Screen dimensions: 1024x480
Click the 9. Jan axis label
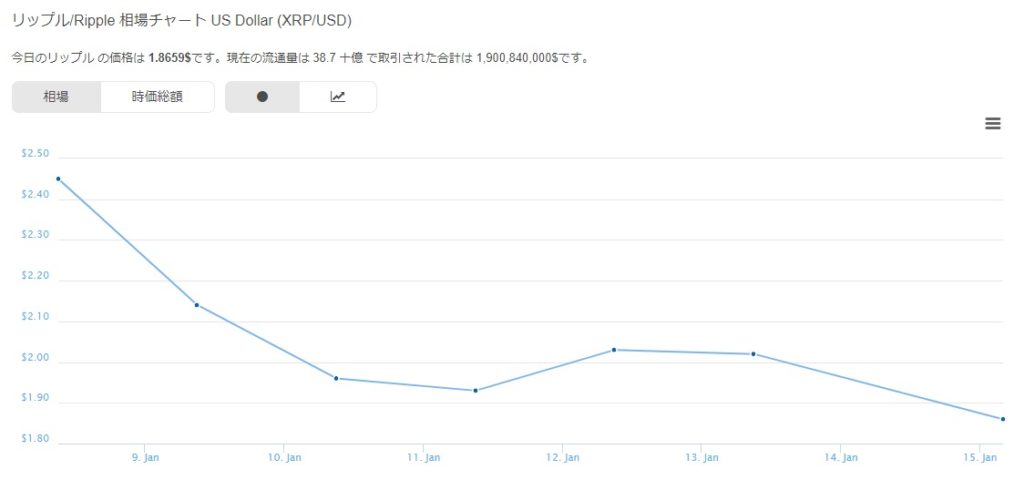(x=145, y=458)
